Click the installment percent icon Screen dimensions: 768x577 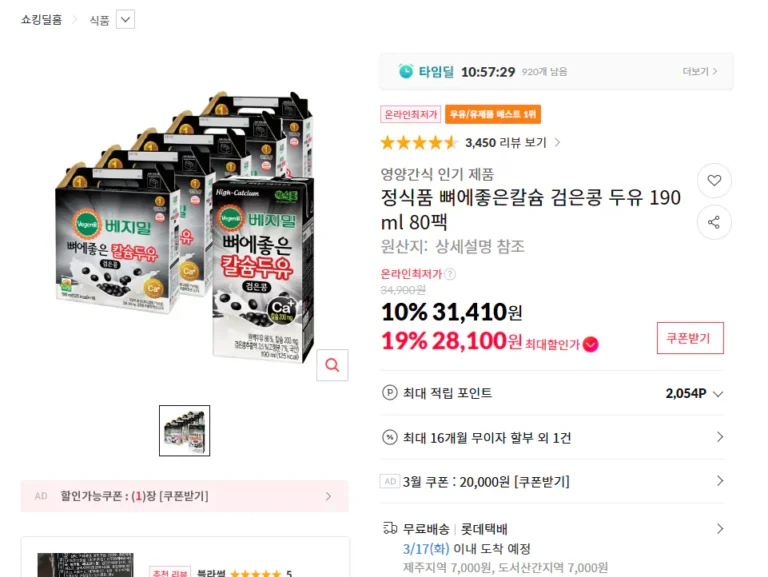[390, 437]
